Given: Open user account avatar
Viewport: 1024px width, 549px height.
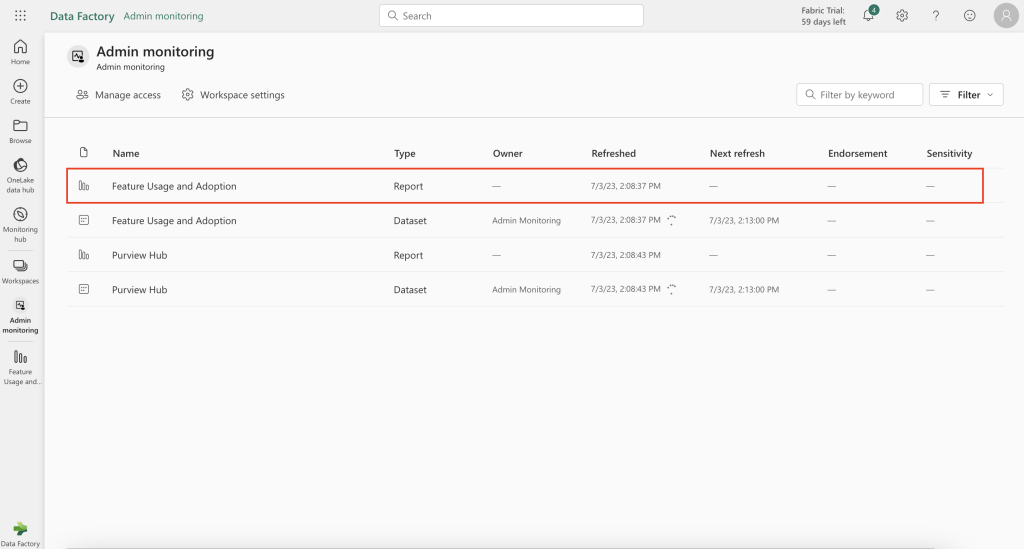Looking at the screenshot, I should [1006, 16].
